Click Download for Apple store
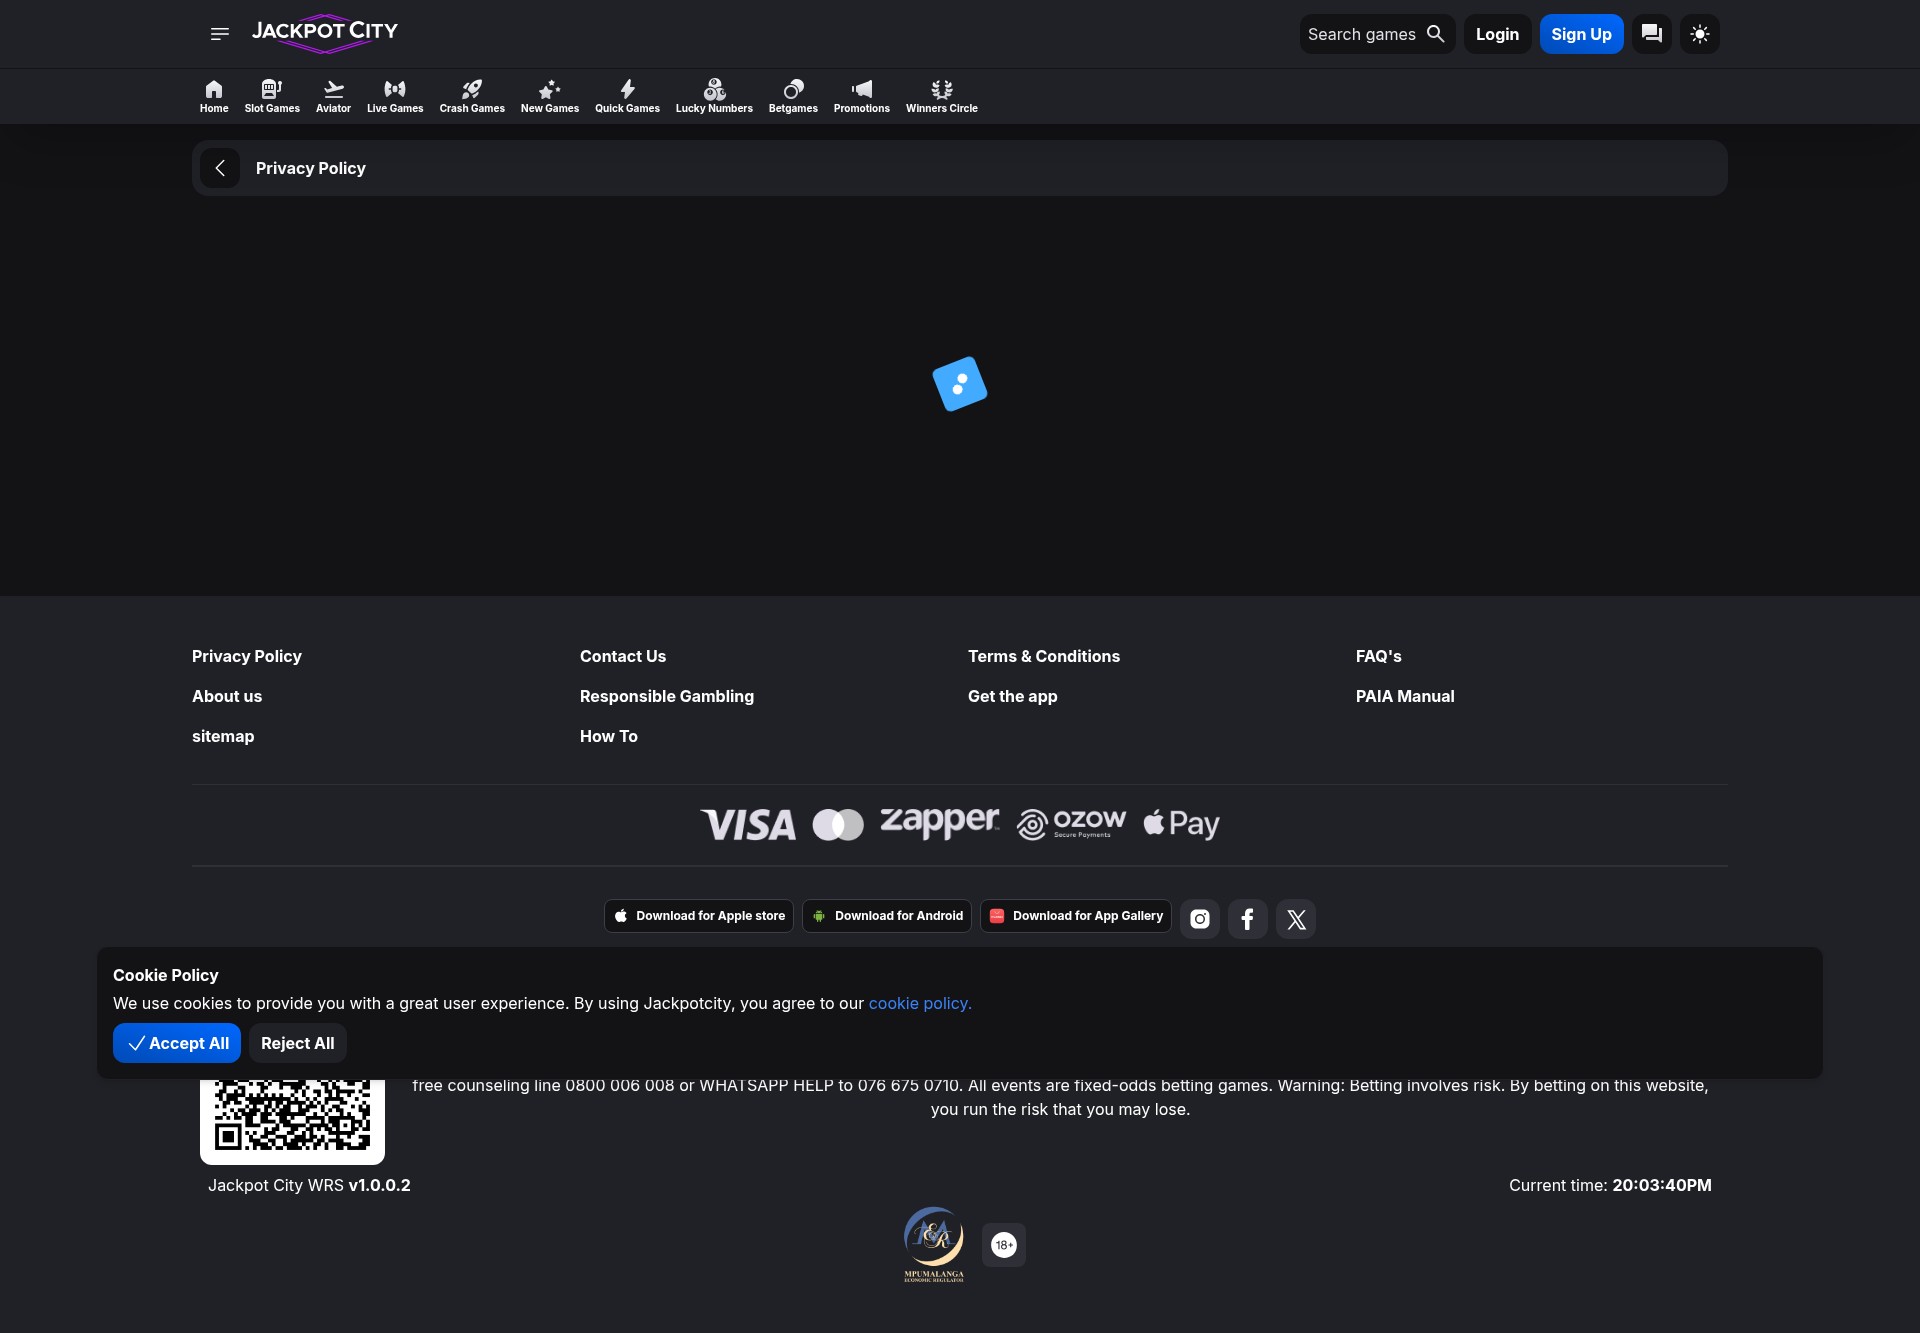The width and height of the screenshot is (1920, 1333). tap(699, 916)
